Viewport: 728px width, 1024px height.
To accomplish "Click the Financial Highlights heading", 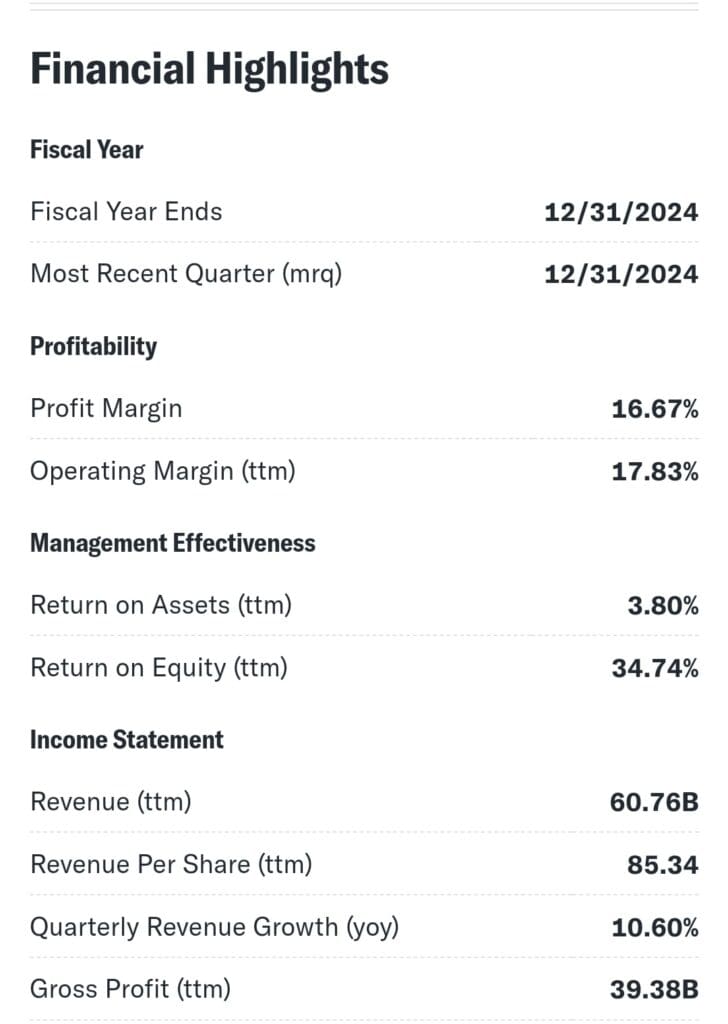I will [209, 69].
